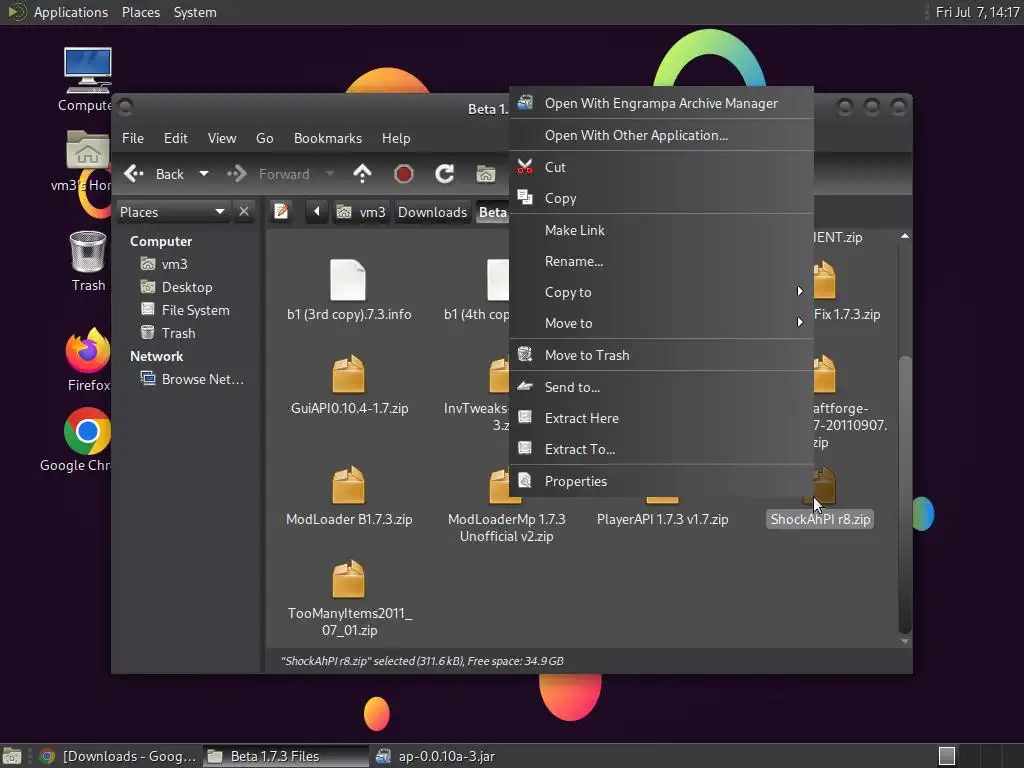Click the Reload icon
The image size is (1024, 768).
tap(445, 174)
